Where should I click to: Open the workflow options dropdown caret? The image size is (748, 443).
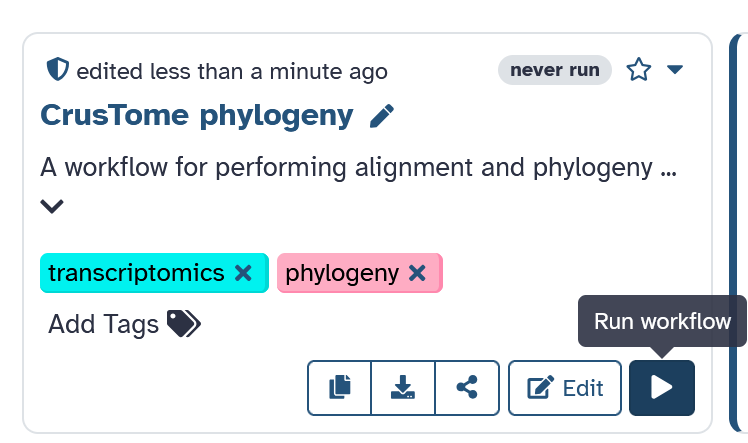coord(675,70)
